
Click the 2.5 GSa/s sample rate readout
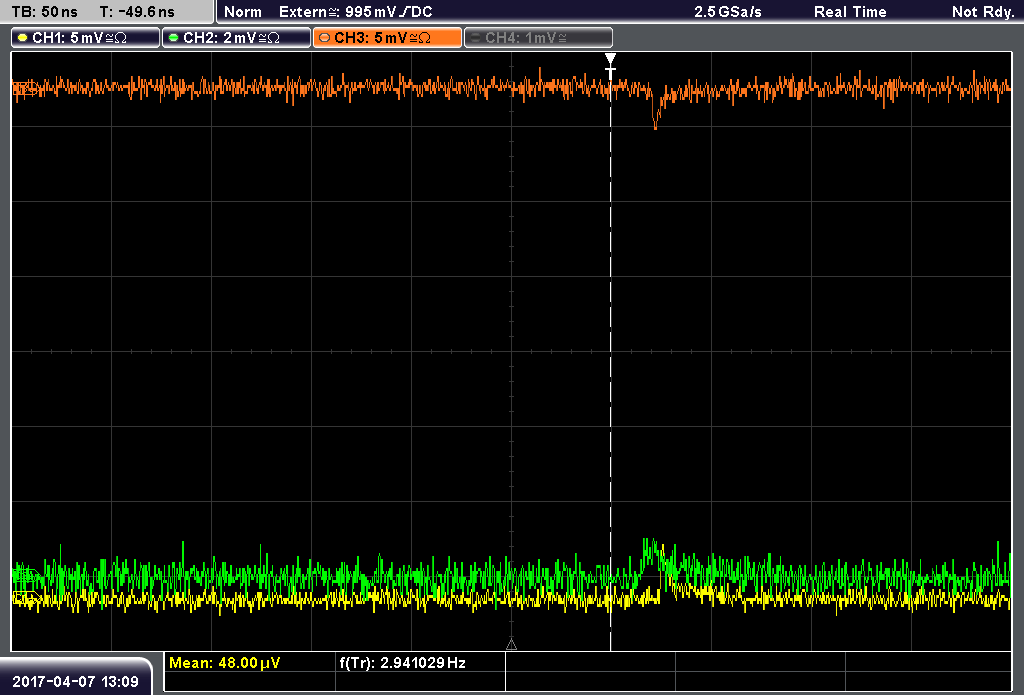(728, 12)
